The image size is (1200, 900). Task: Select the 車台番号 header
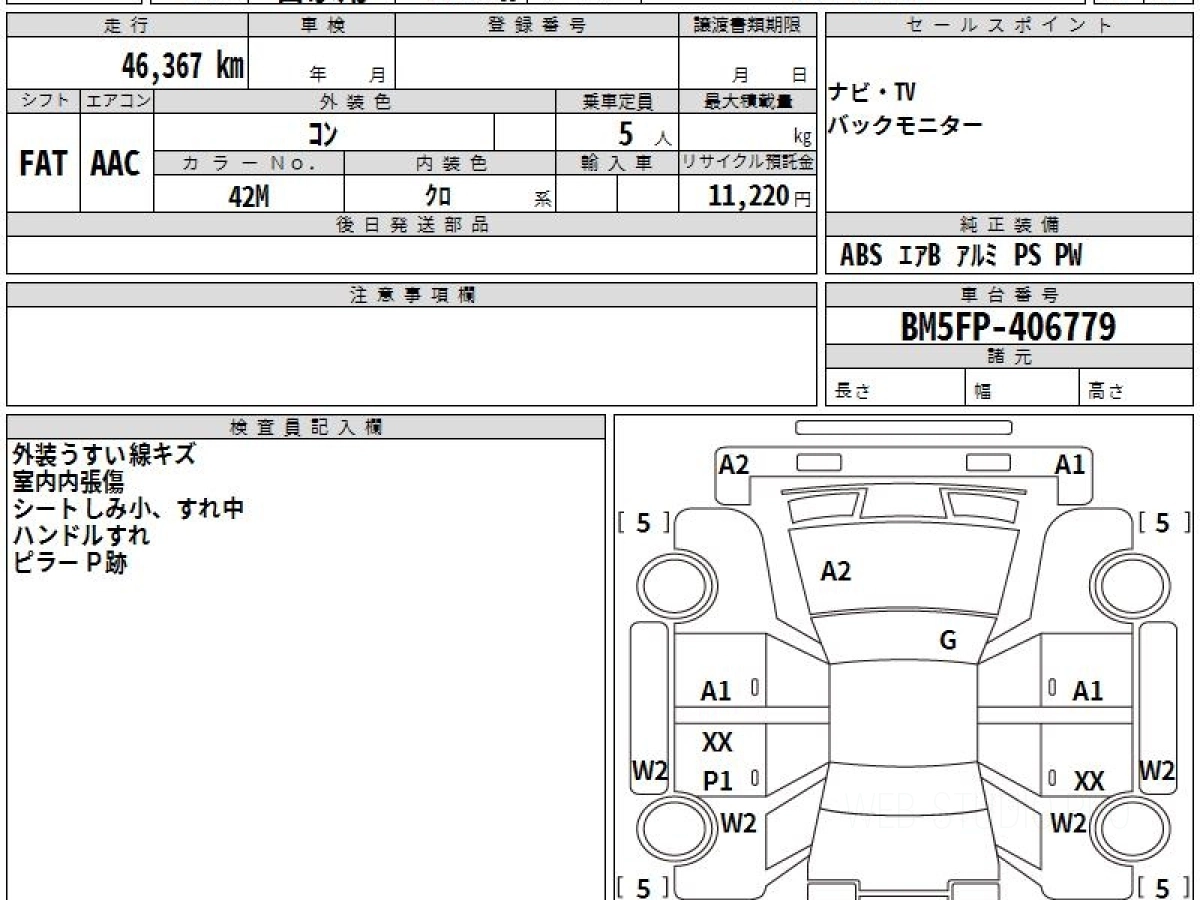(x=1009, y=295)
